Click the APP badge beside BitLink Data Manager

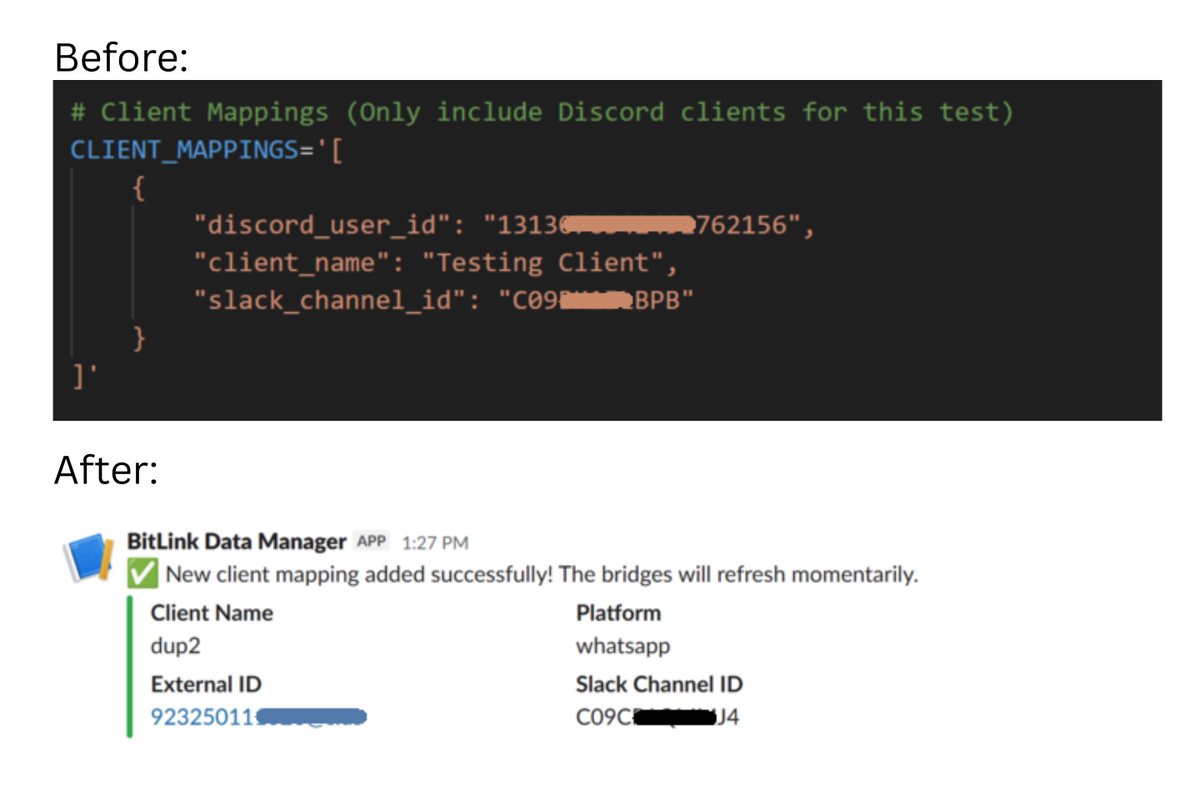click(370, 541)
